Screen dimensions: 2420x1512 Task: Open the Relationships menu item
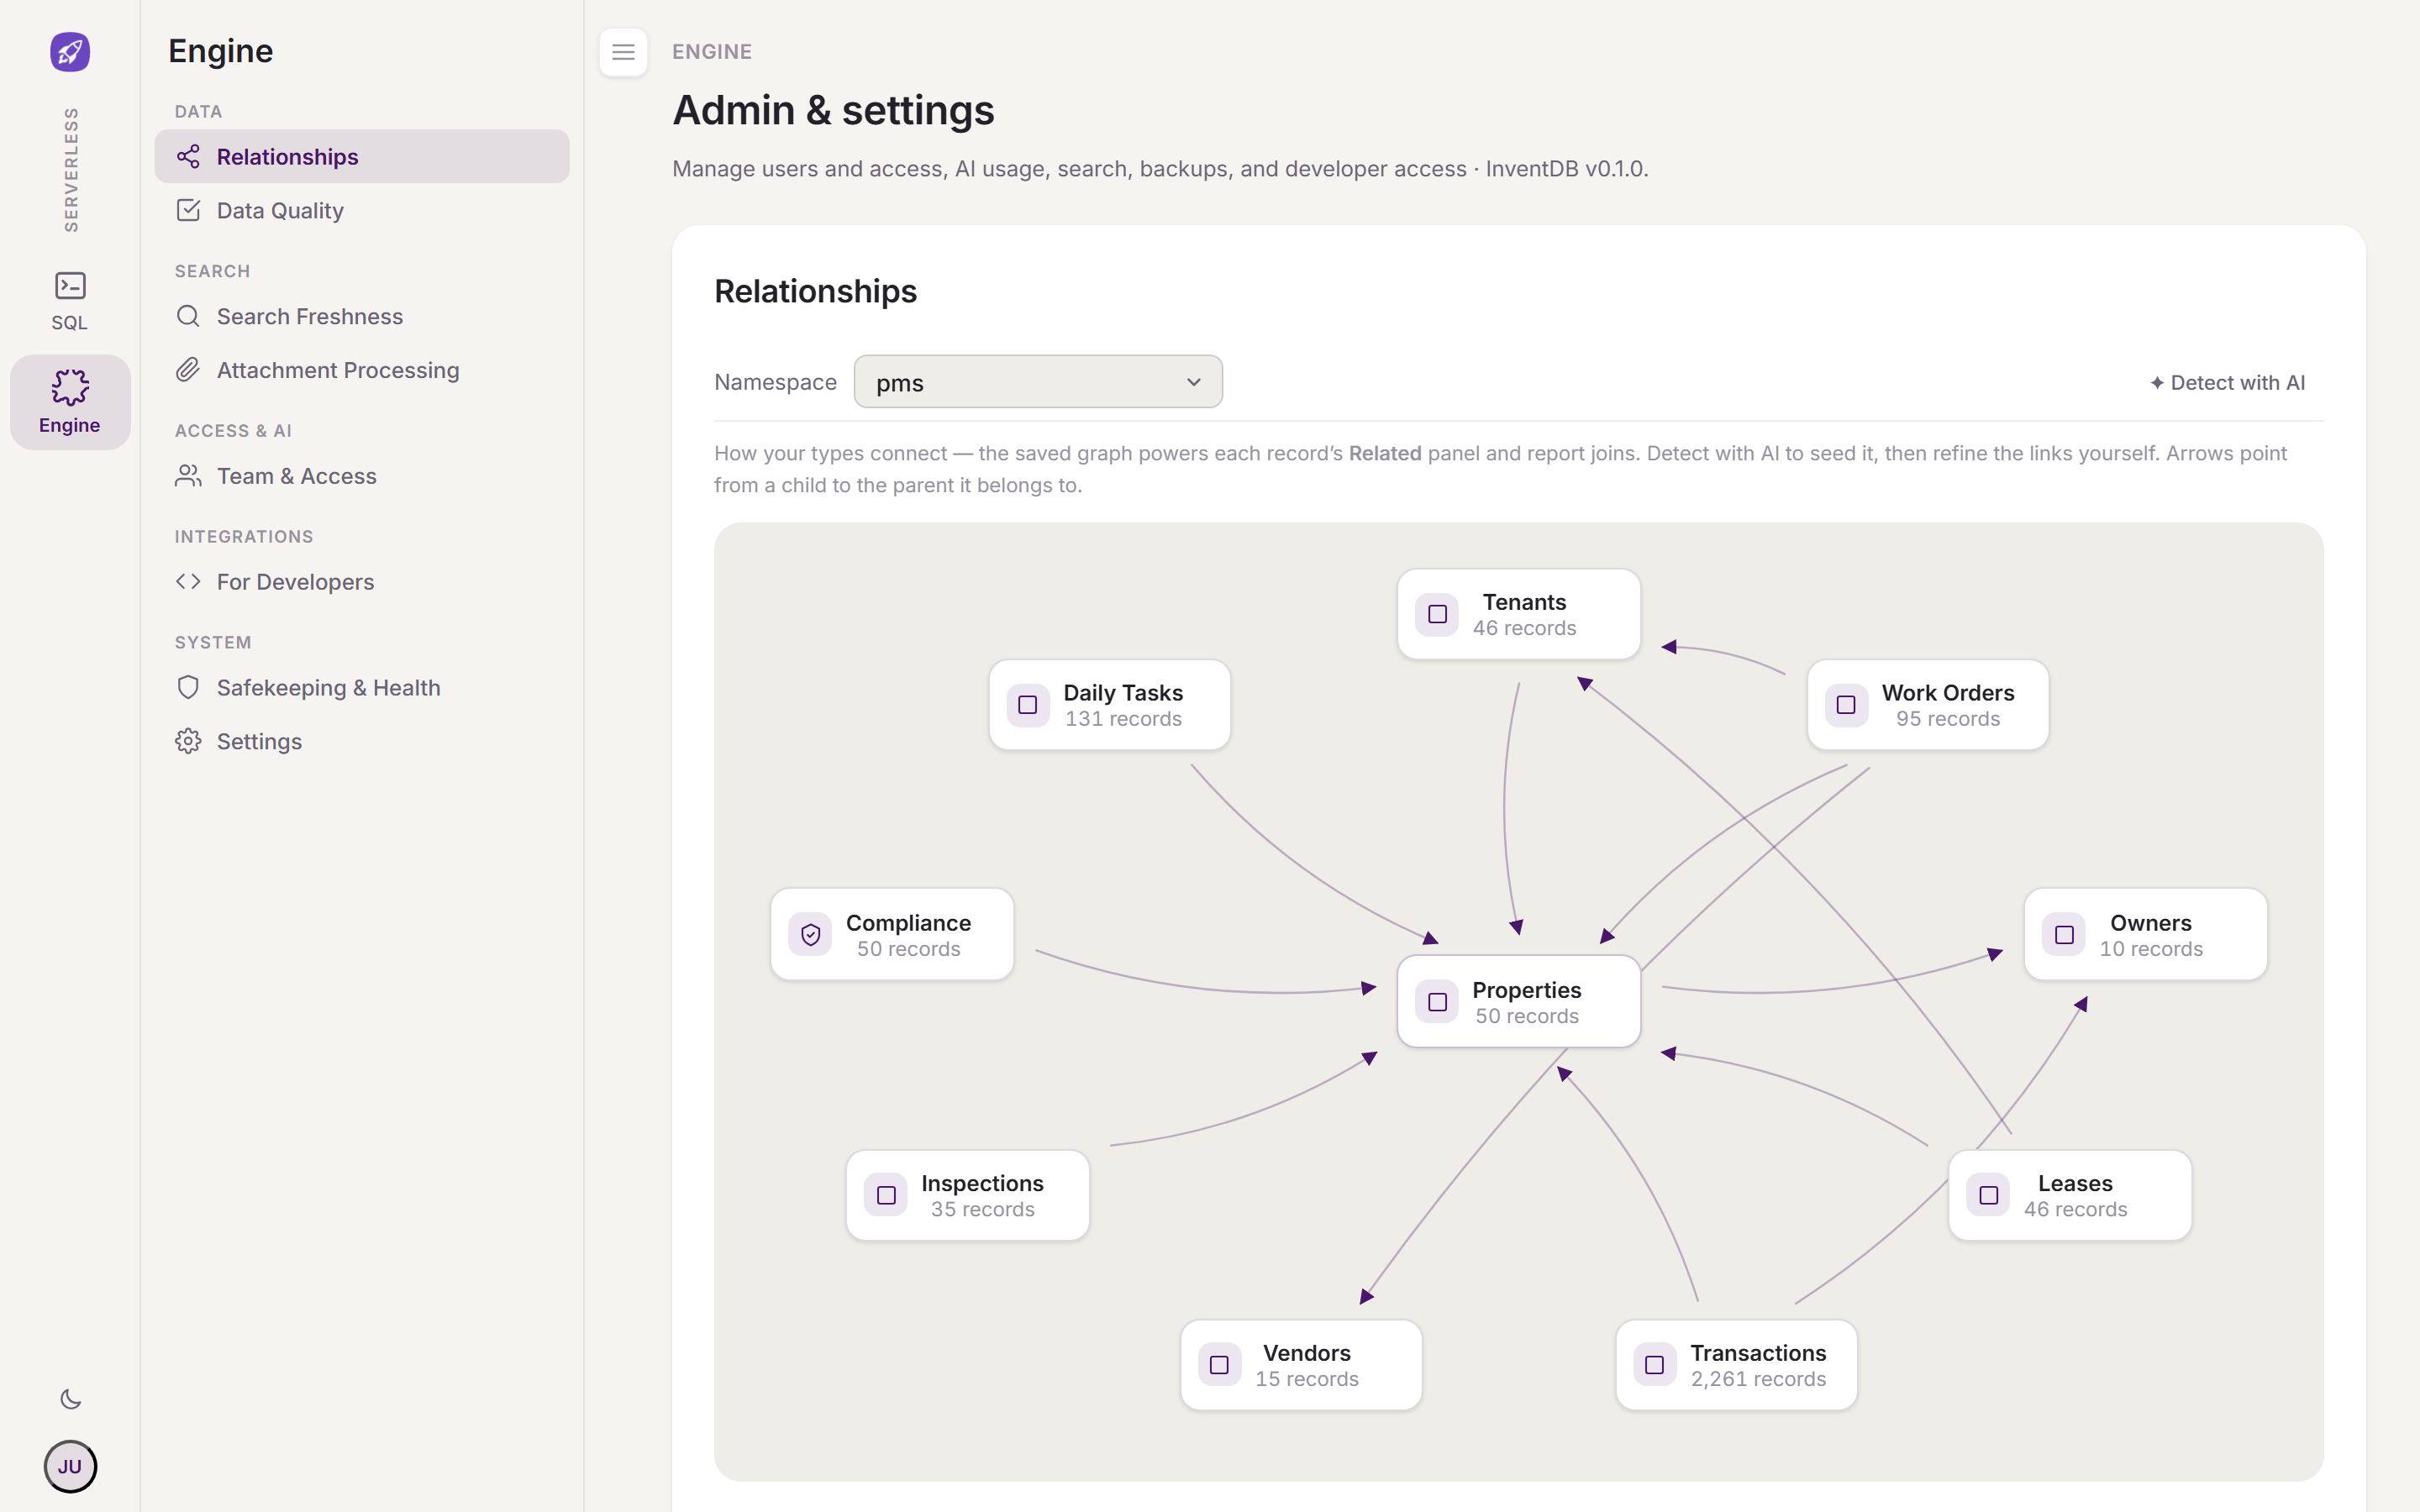click(362, 156)
